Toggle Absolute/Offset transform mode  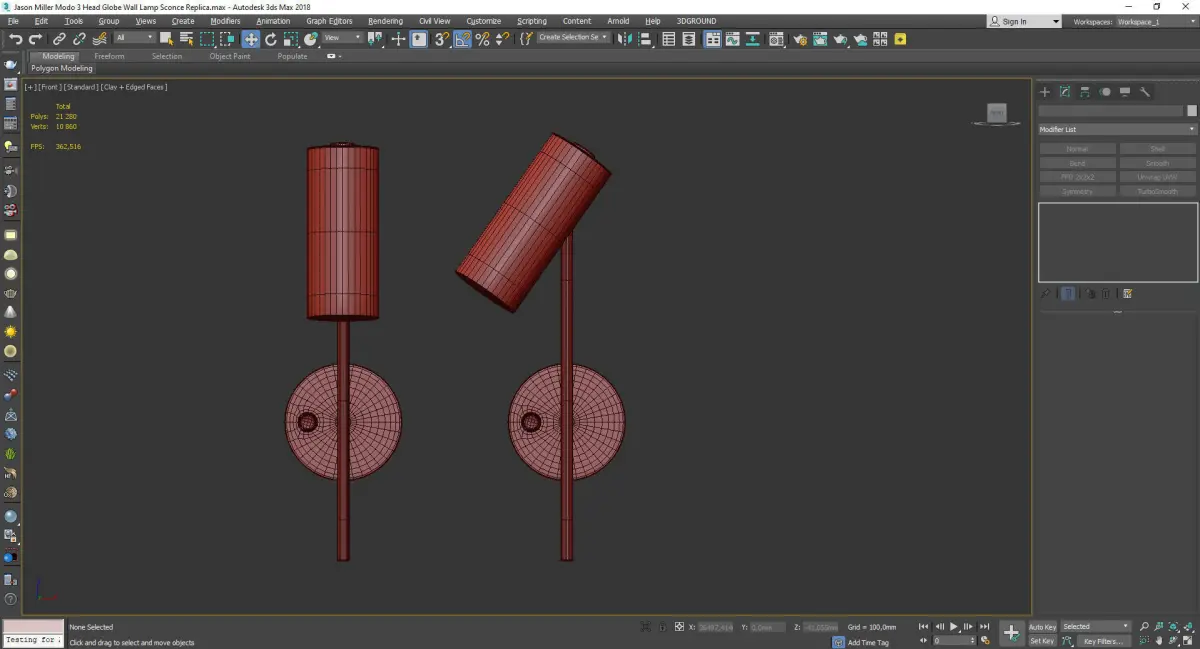pos(680,626)
